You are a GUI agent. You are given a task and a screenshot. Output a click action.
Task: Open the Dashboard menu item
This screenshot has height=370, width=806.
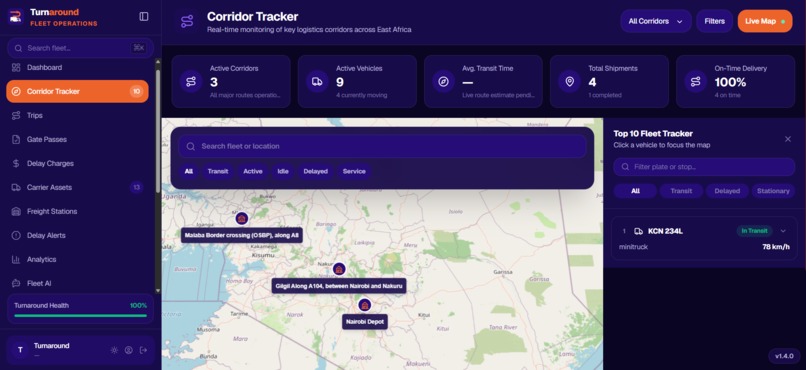click(77, 67)
